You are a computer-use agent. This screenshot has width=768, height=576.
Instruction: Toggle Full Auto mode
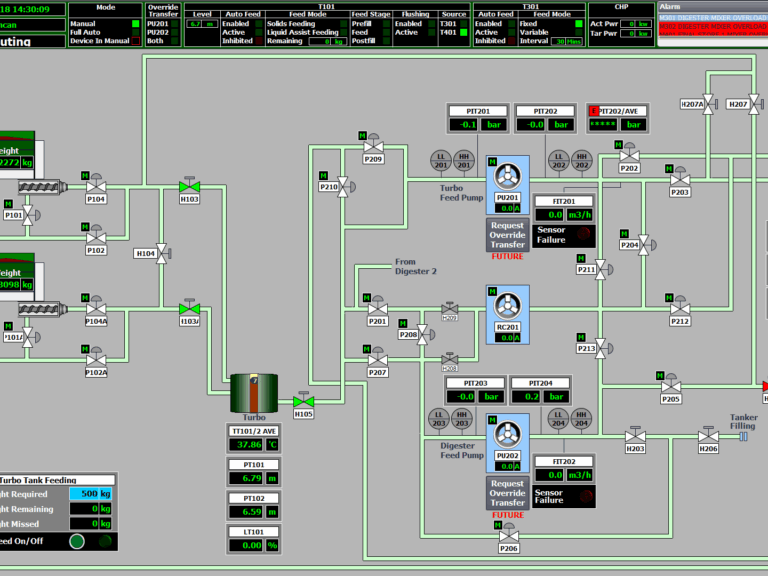pos(136,32)
